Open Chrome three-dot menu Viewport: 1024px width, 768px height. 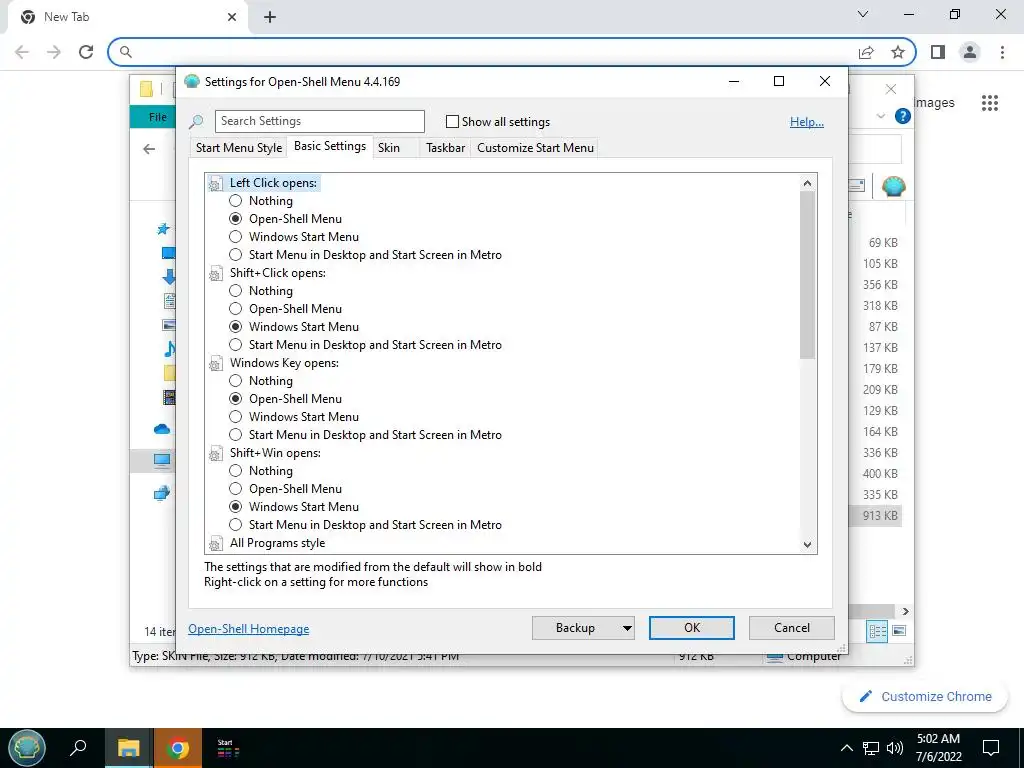coord(1002,52)
